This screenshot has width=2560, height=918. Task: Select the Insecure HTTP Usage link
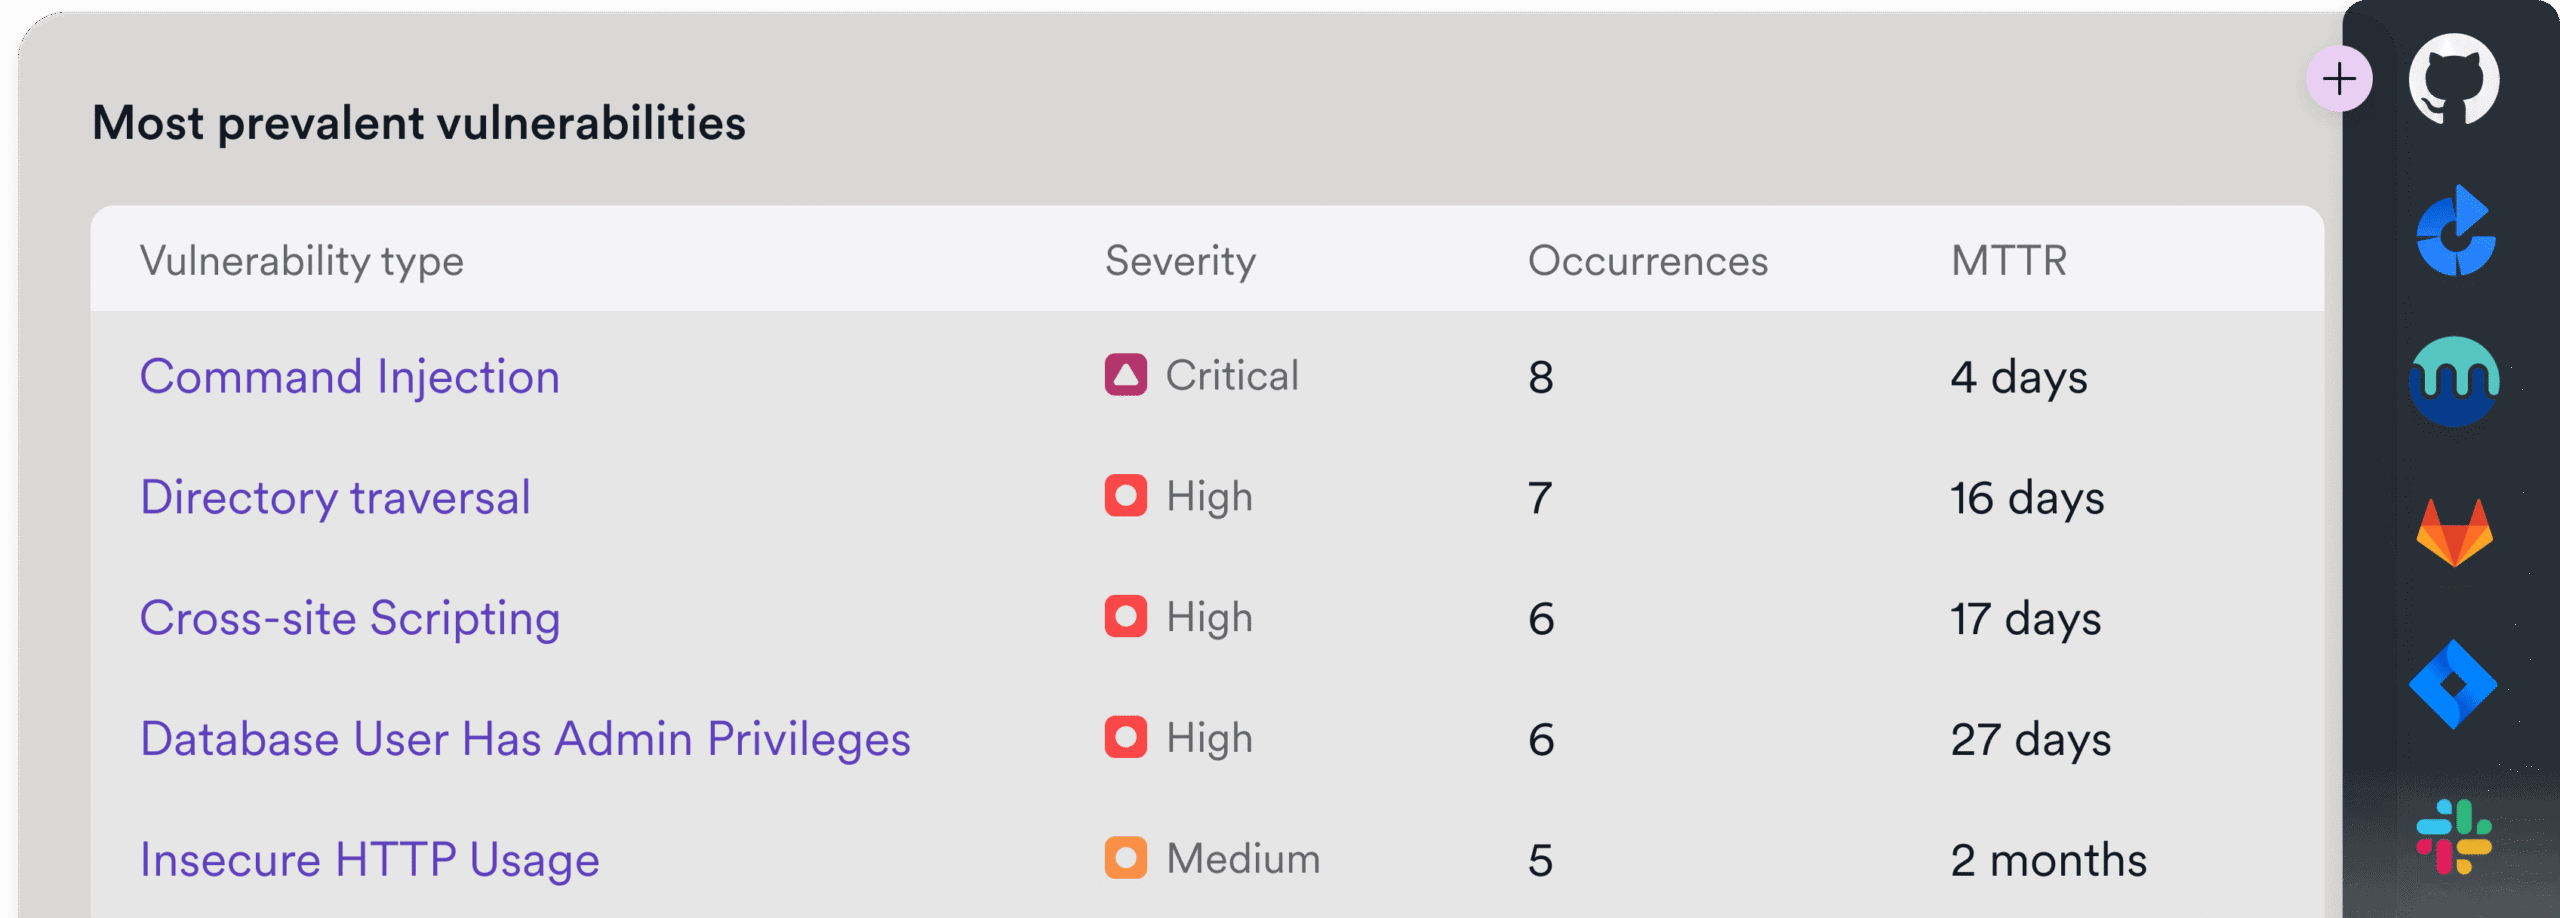[x=369, y=860]
